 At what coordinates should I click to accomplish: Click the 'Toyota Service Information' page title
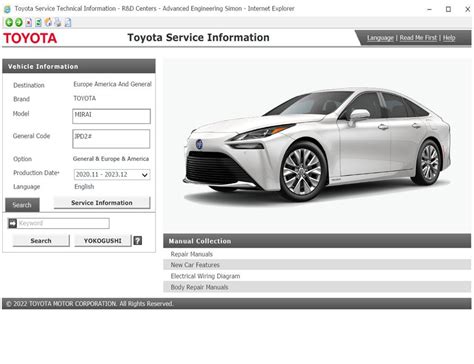(198, 38)
